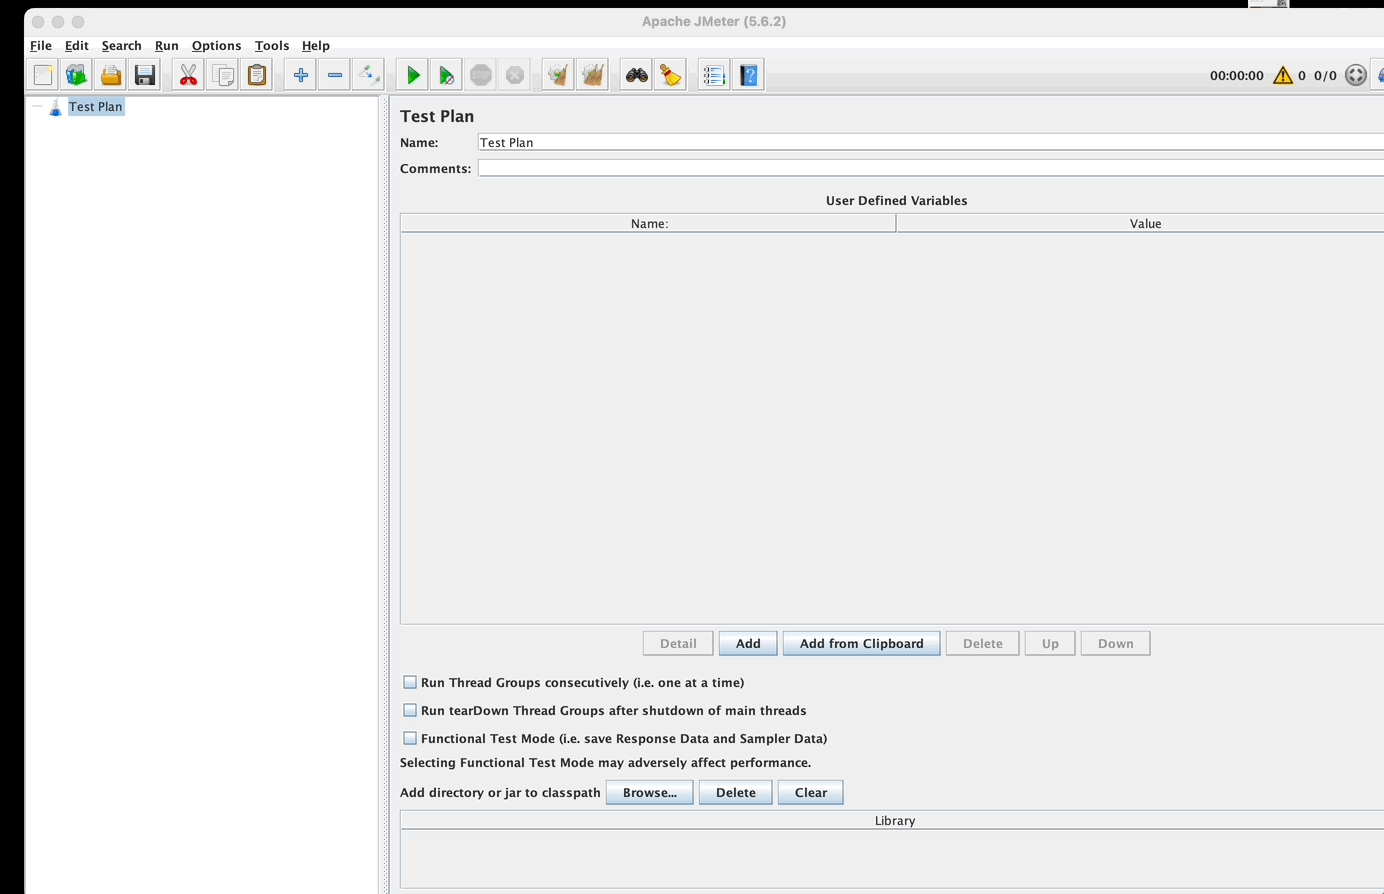Click the Expand All toolbar icon

pyautogui.click(x=300, y=74)
